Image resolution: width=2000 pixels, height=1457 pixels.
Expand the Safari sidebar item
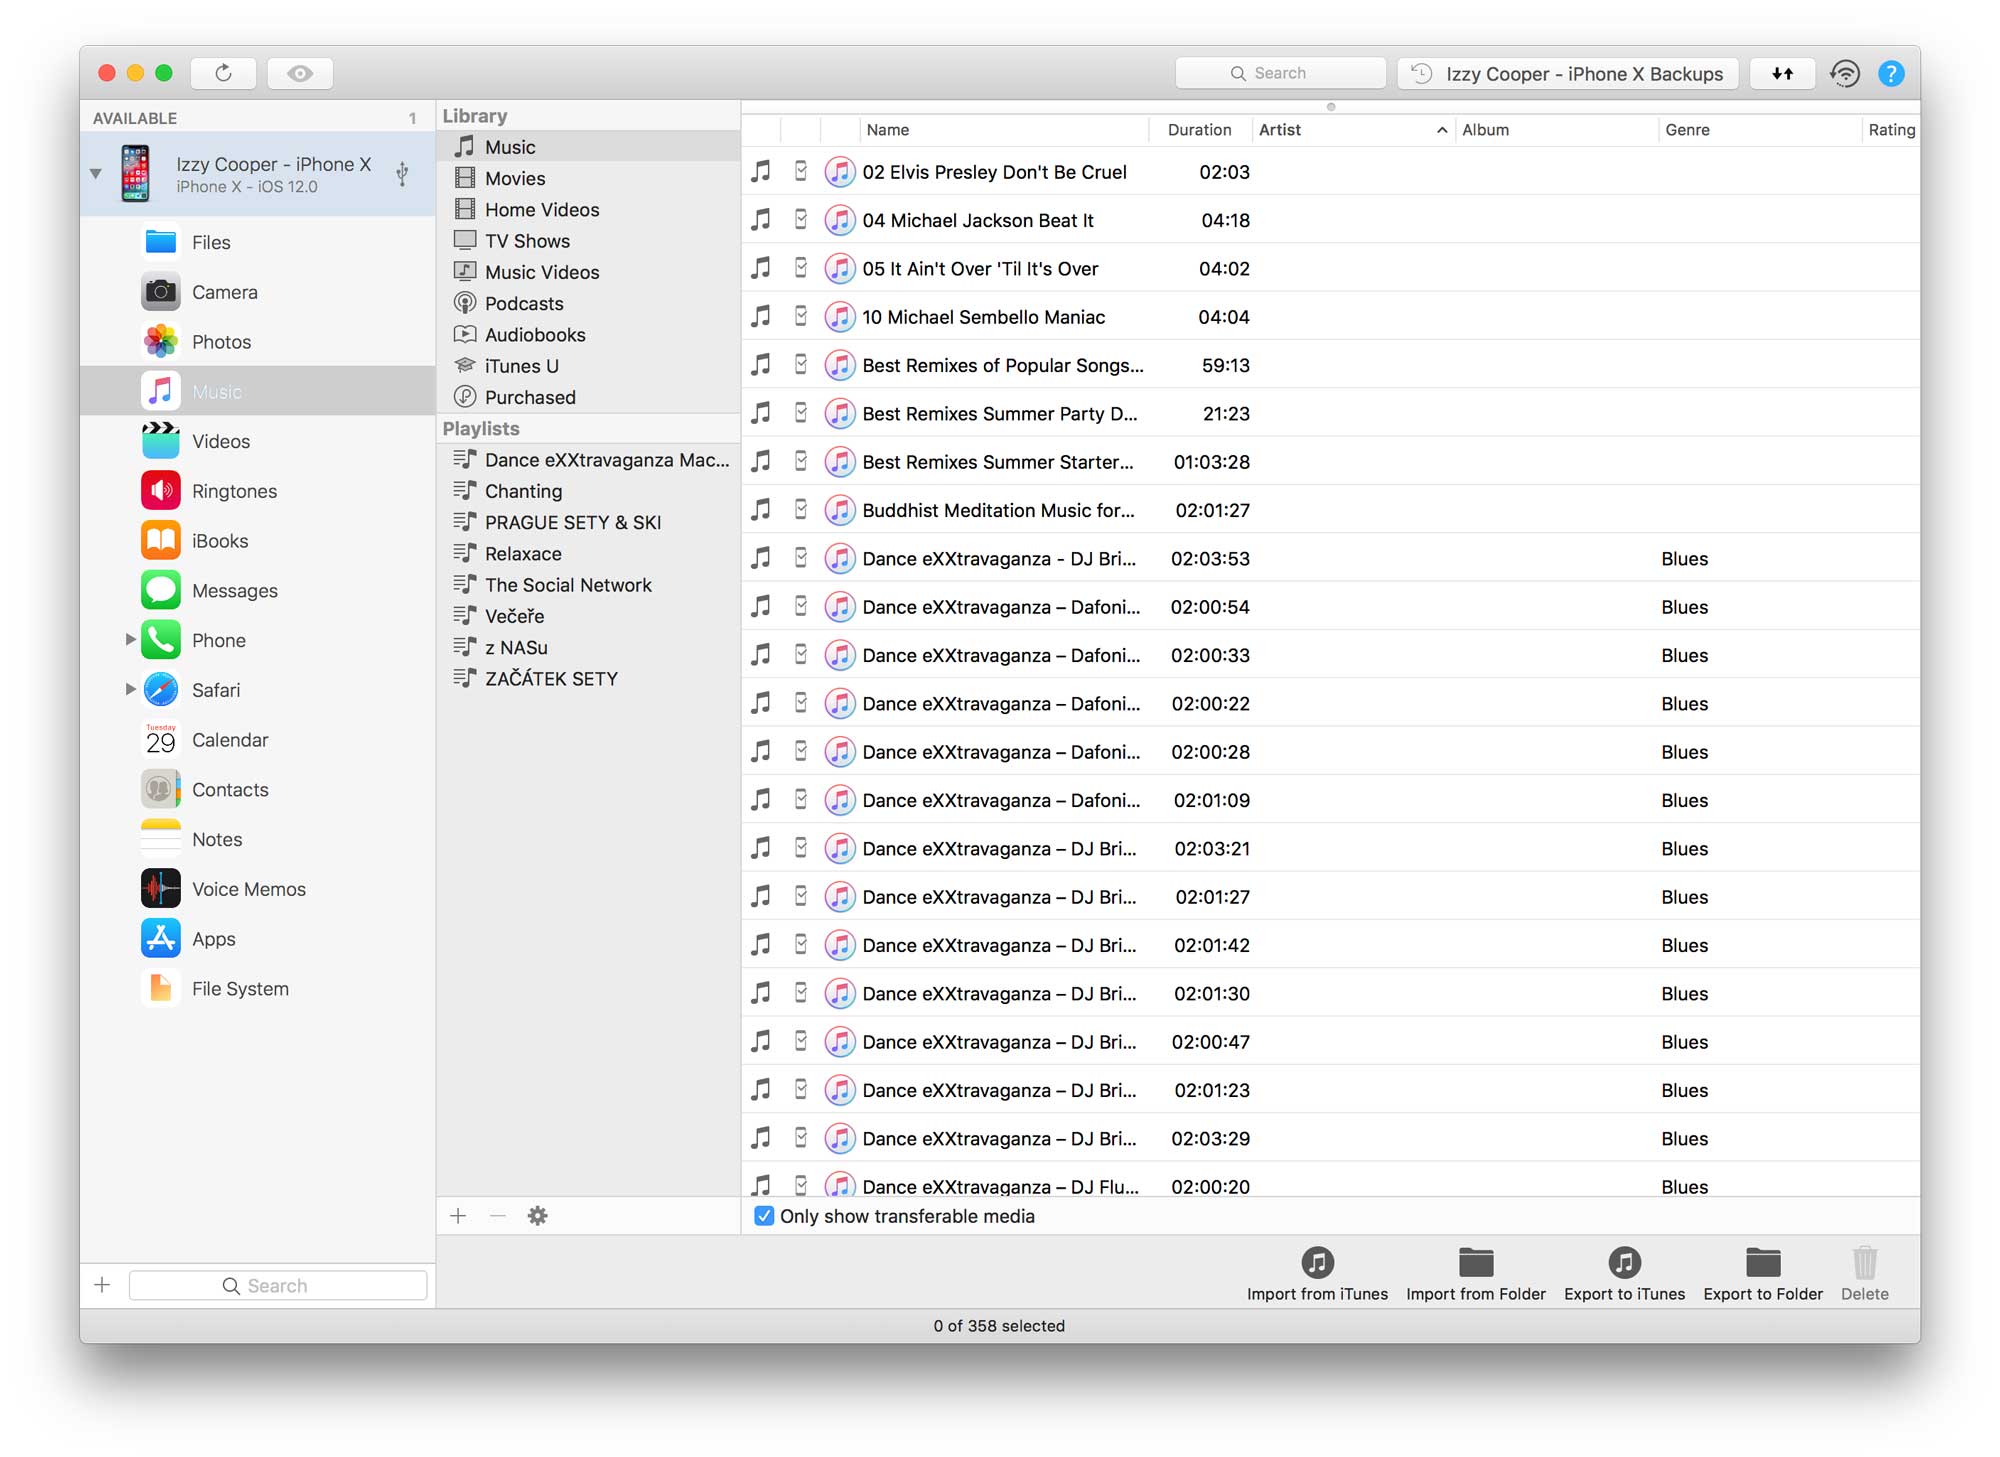pos(130,689)
